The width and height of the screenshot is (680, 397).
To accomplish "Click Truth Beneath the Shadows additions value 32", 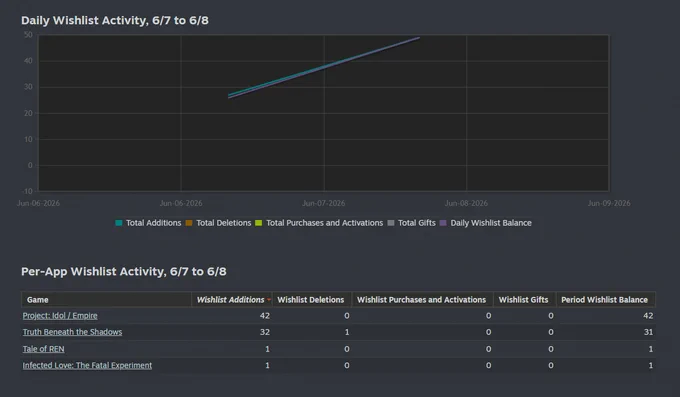I will tap(265, 332).
